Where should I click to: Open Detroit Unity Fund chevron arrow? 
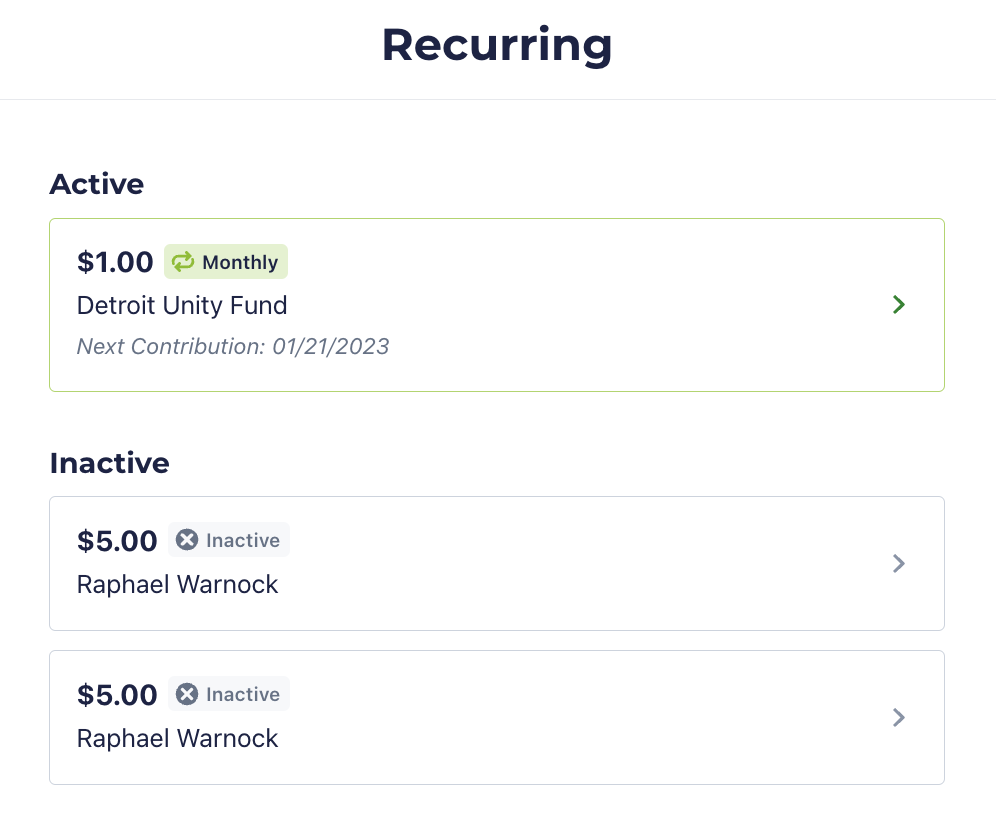tap(898, 305)
